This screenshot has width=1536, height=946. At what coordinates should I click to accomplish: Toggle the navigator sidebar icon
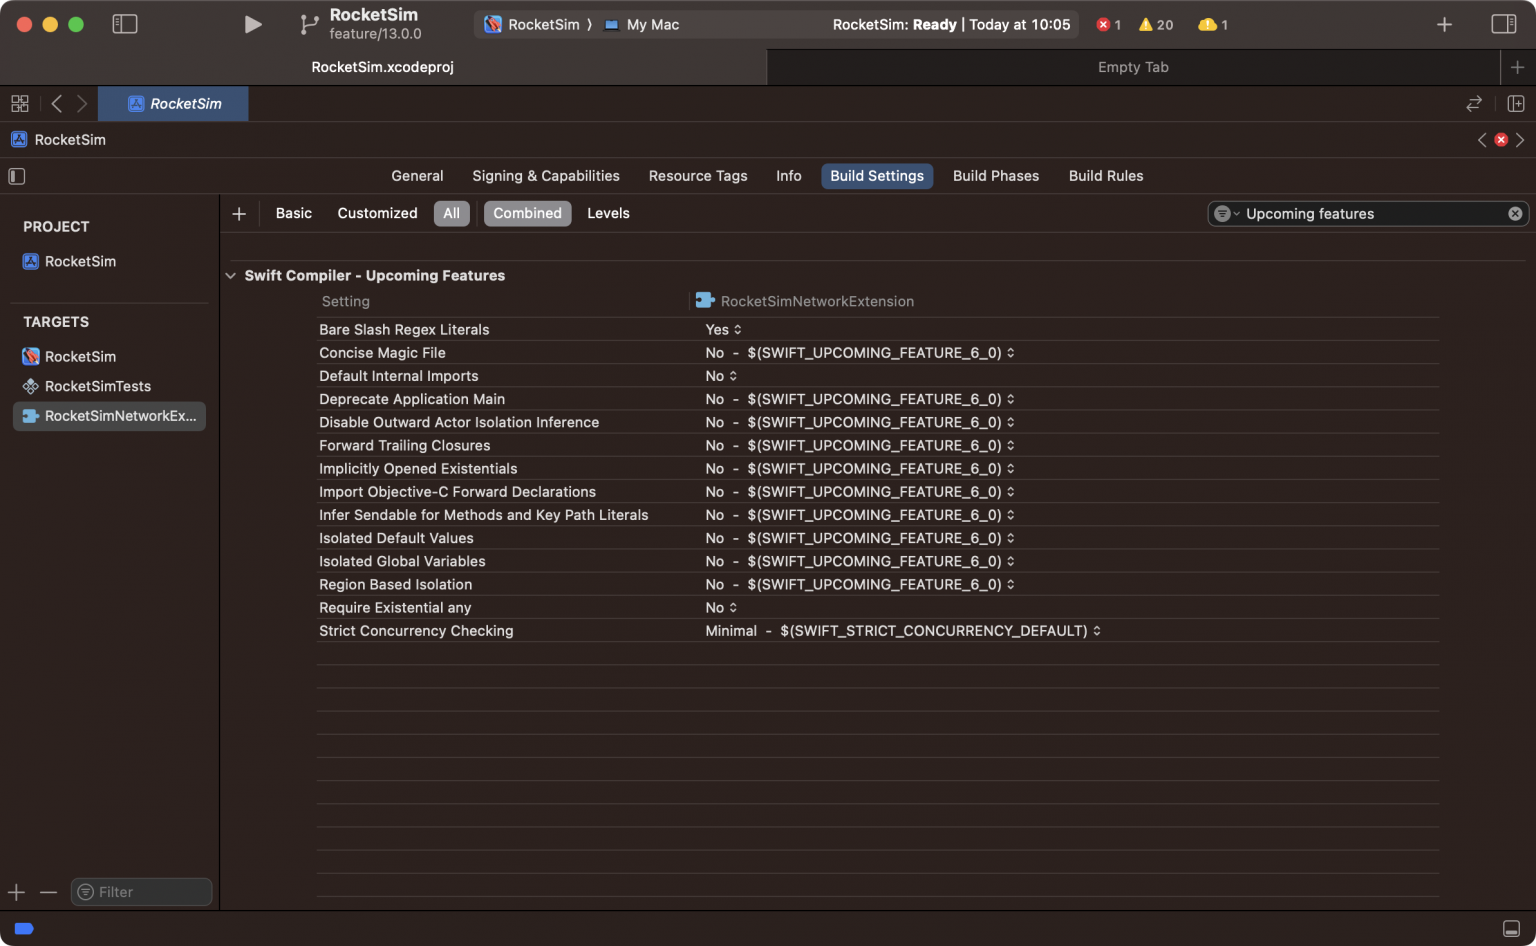tap(125, 24)
